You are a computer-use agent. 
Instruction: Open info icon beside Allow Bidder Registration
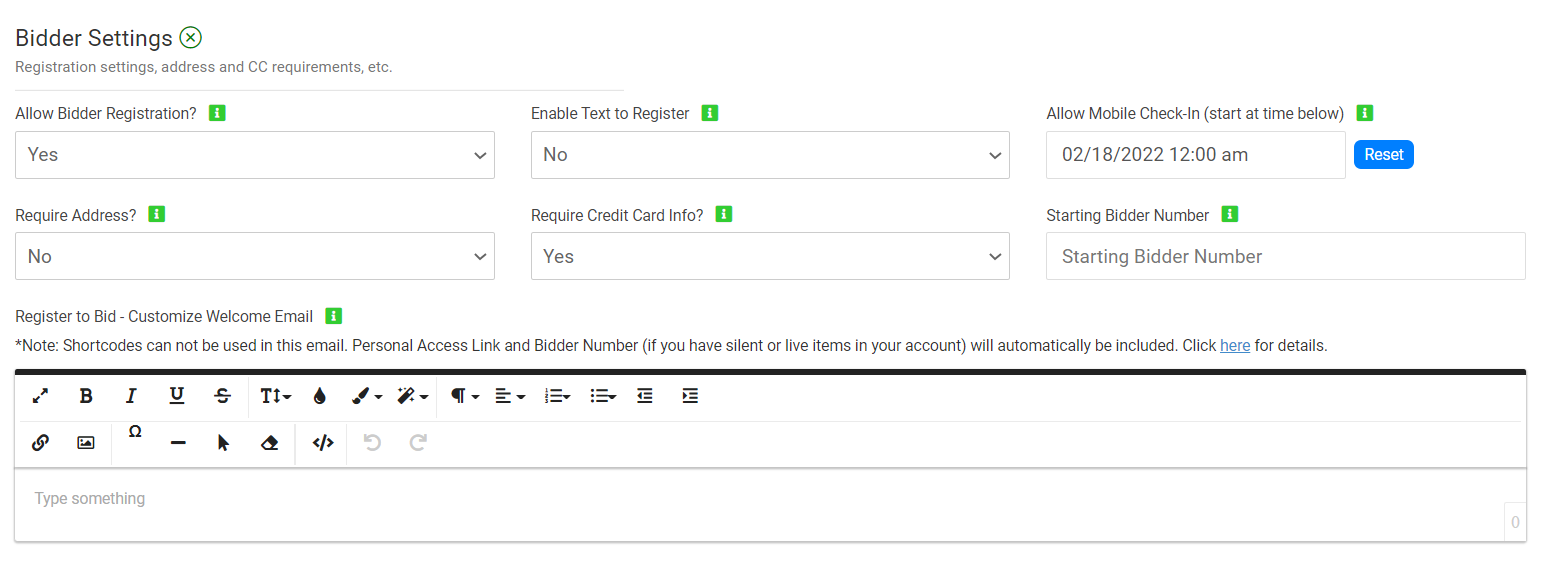(217, 113)
